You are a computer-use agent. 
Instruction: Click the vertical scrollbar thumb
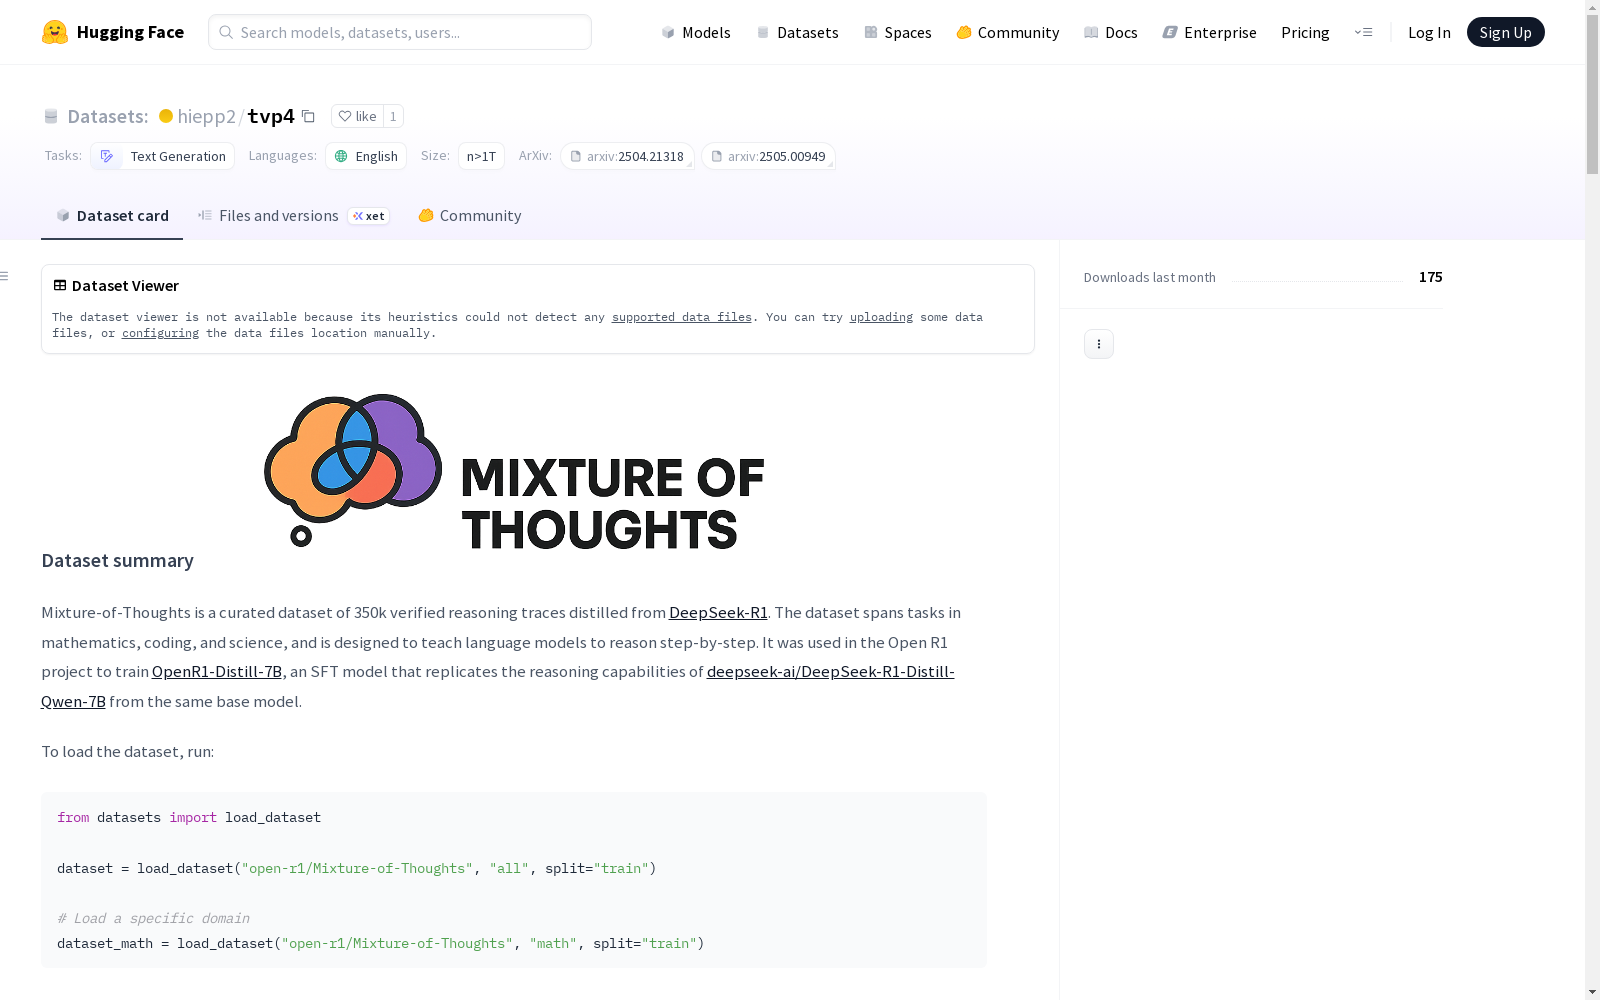pyautogui.click(x=1592, y=95)
